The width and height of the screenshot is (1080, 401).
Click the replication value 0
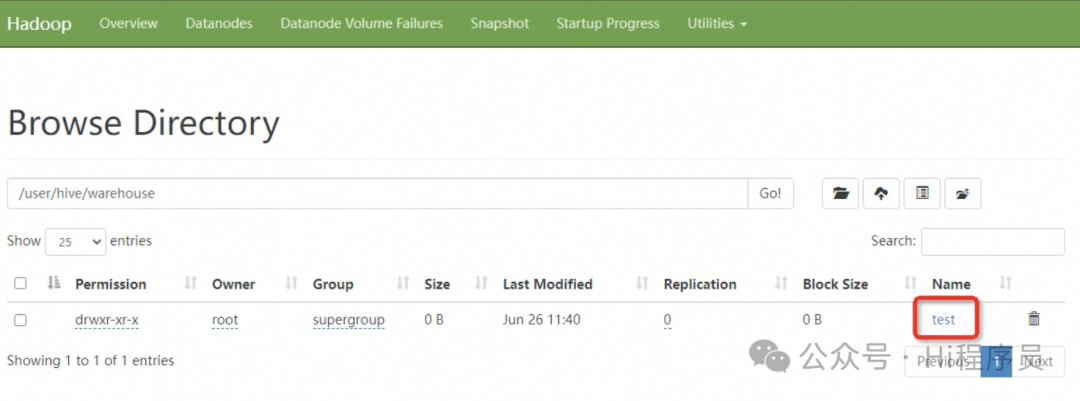(667, 320)
